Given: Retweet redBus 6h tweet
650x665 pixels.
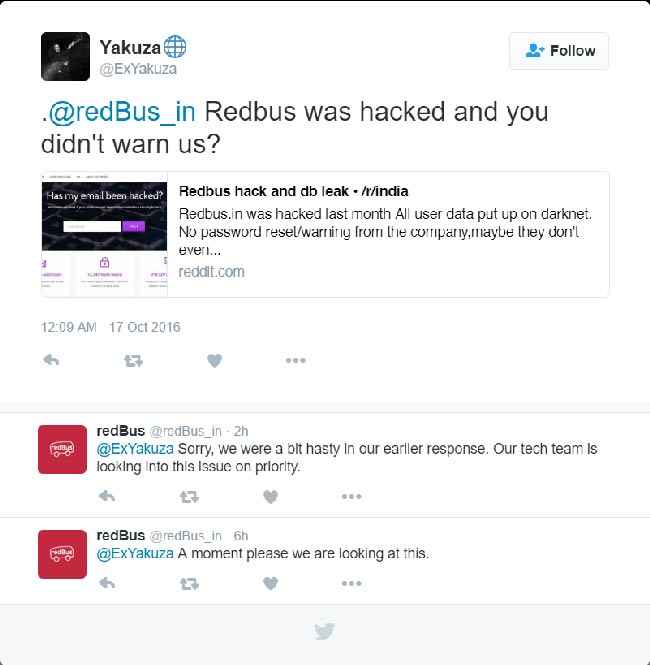Looking at the screenshot, I should coord(189,584).
